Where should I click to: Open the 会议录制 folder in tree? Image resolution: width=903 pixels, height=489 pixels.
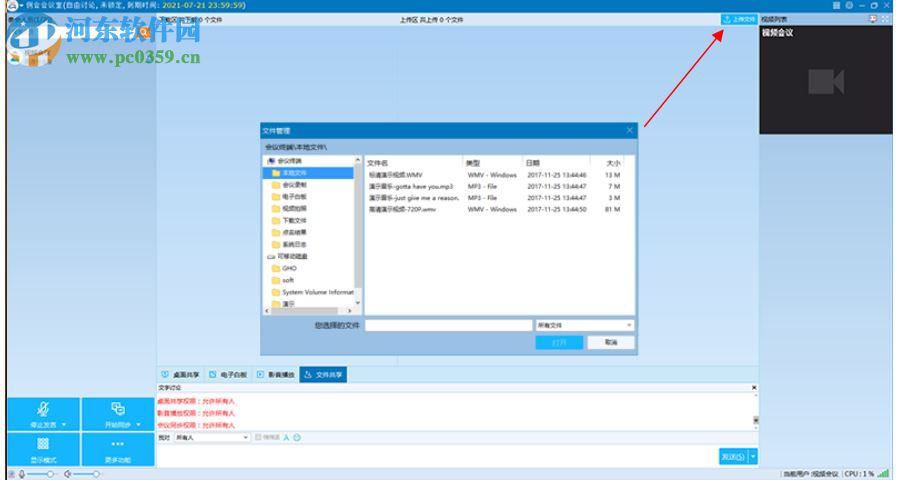289,185
